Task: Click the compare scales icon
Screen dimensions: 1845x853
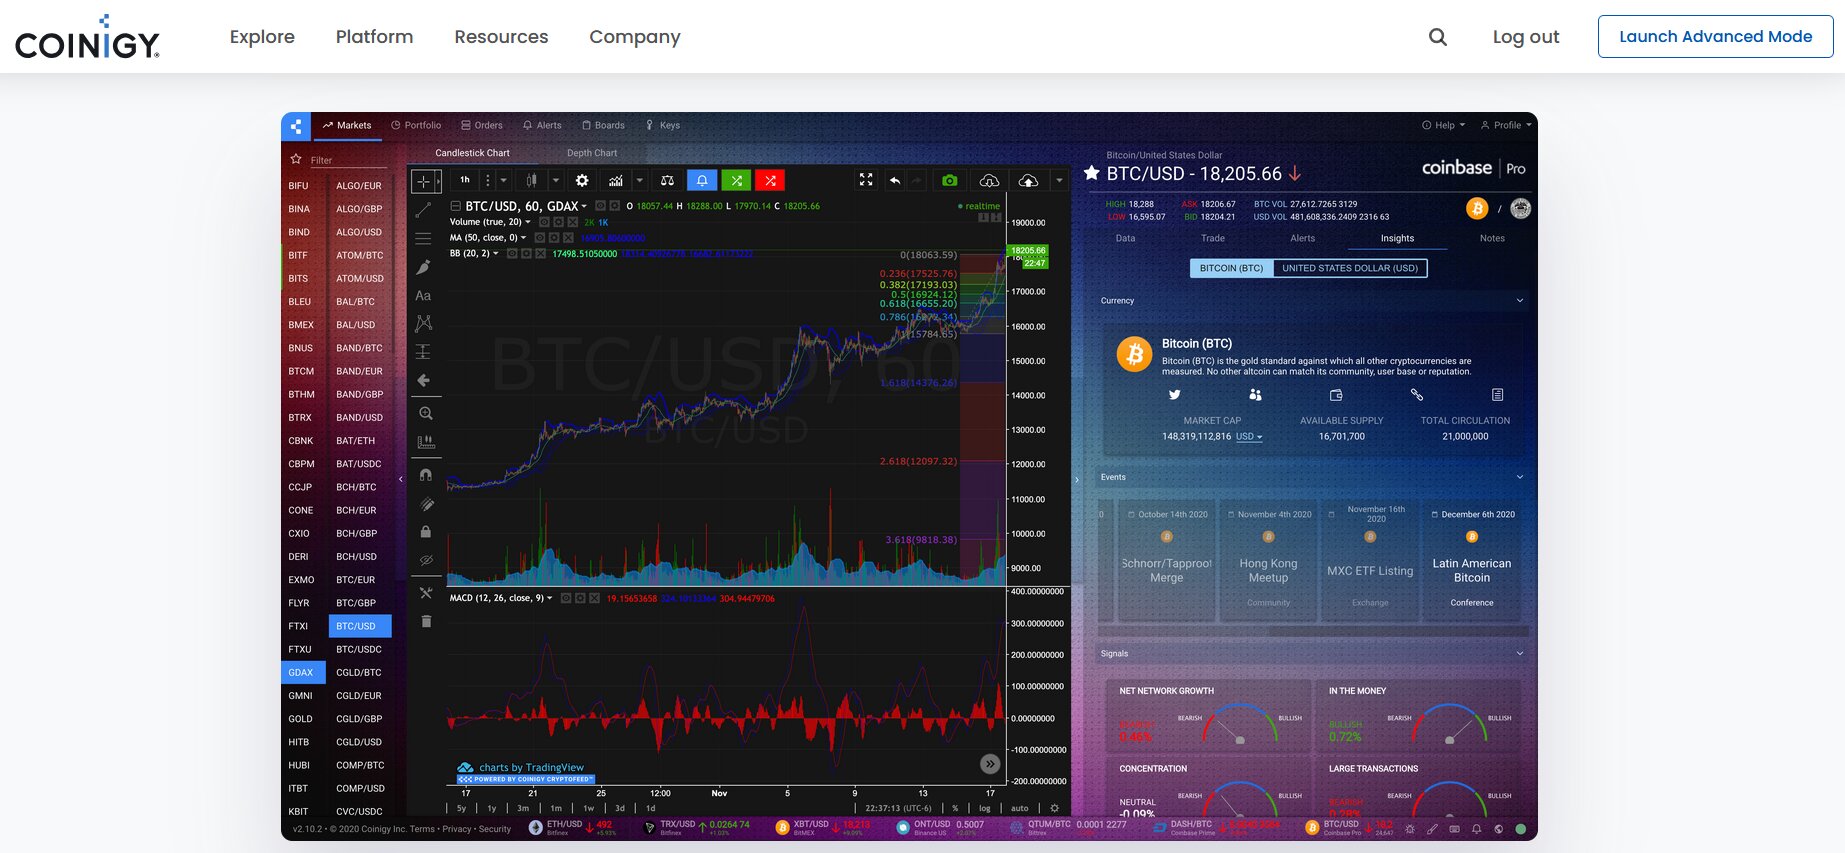Action: [667, 180]
